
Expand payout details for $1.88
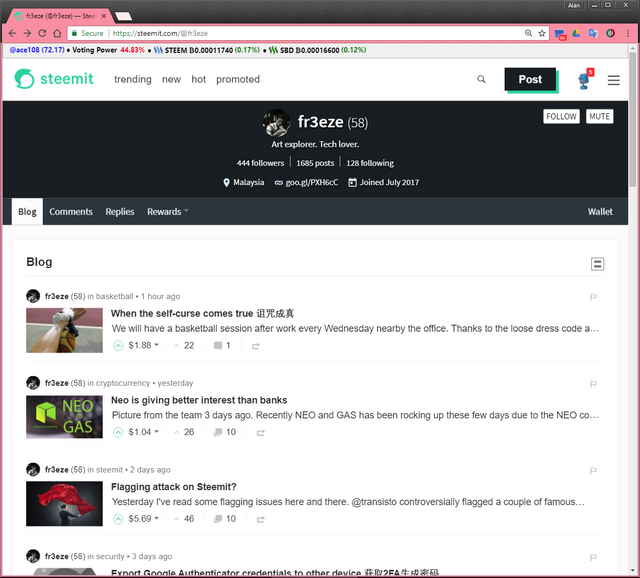(144, 345)
